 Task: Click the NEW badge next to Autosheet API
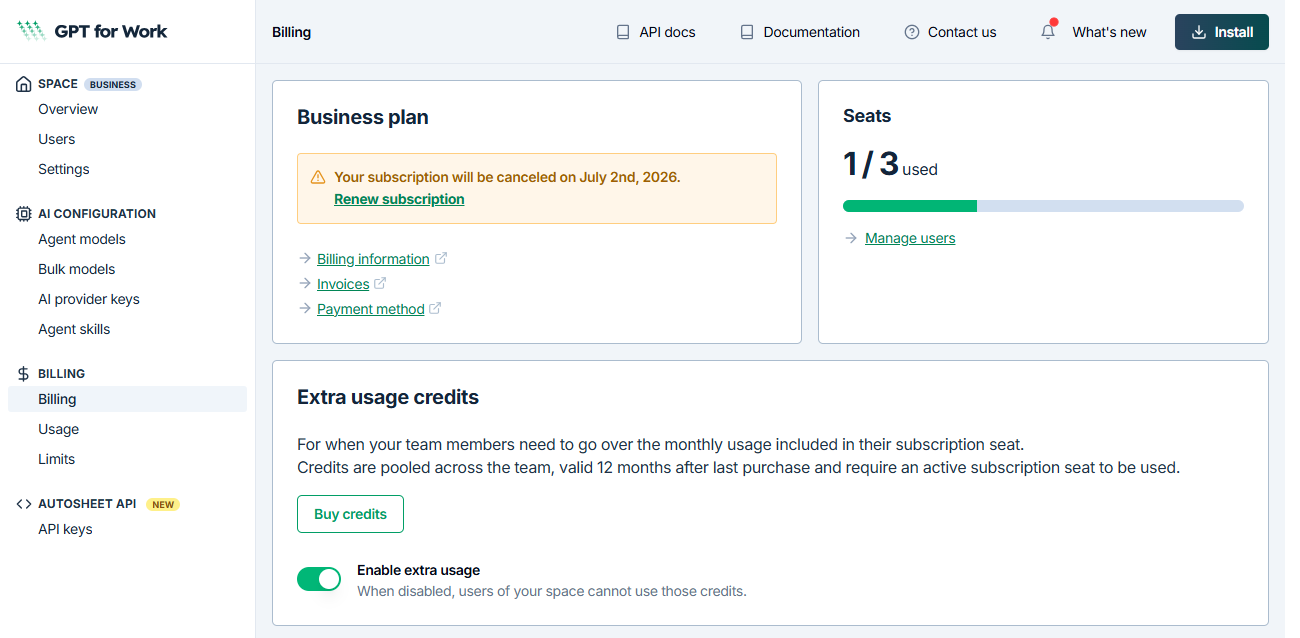click(163, 505)
